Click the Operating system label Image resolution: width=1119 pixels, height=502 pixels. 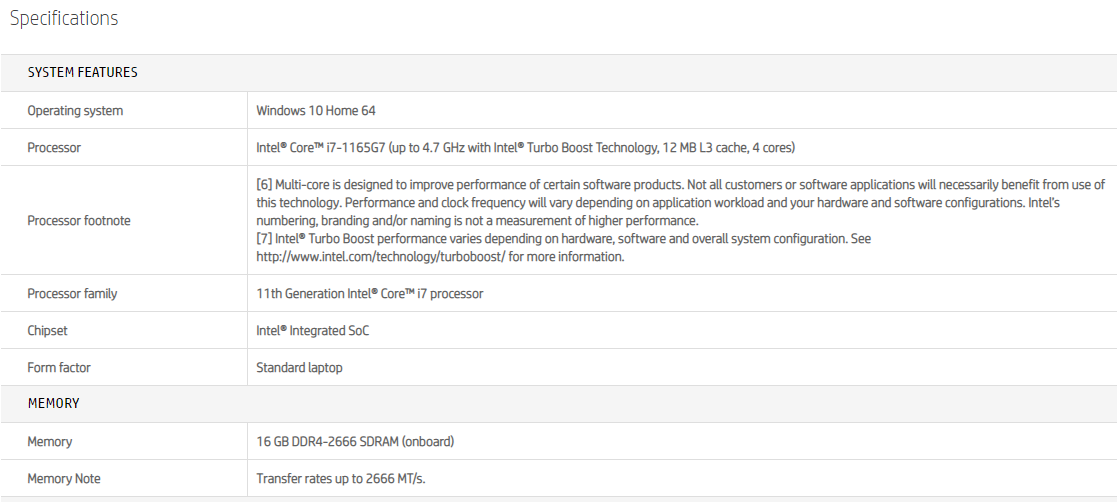75,111
